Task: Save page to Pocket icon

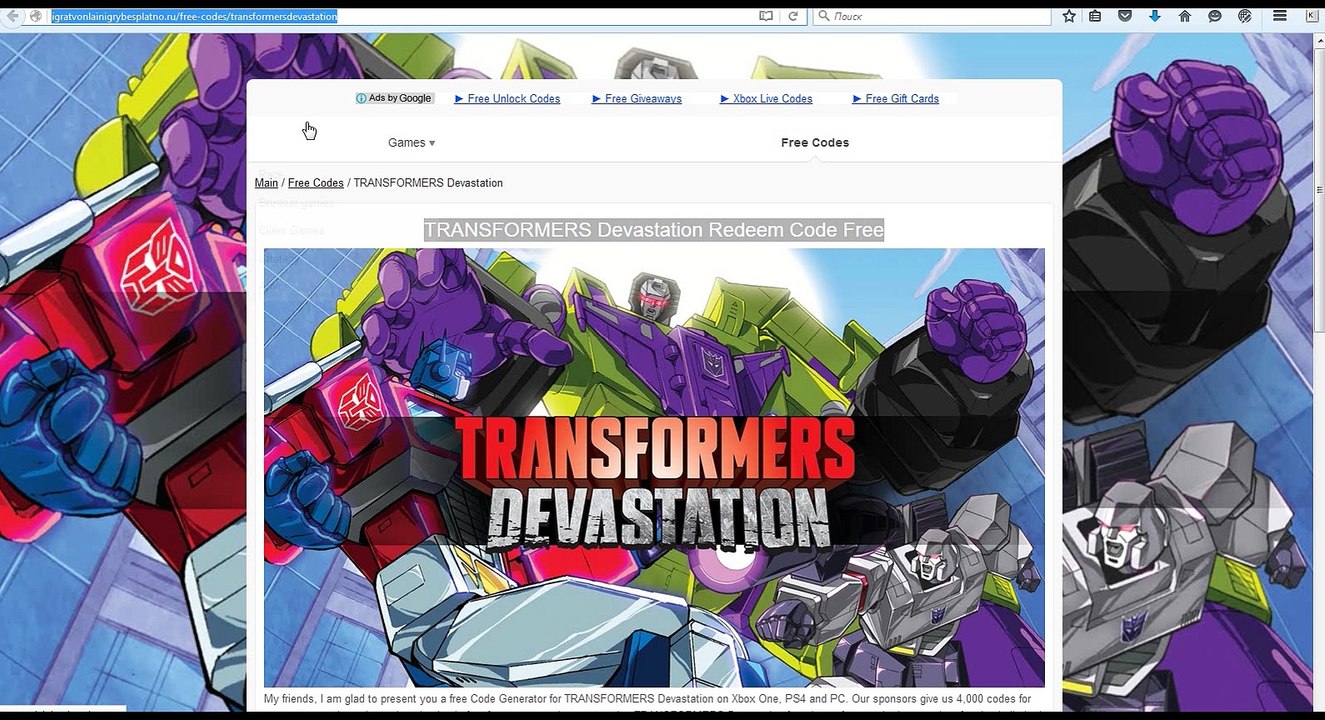Action: click(x=1125, y=16)
